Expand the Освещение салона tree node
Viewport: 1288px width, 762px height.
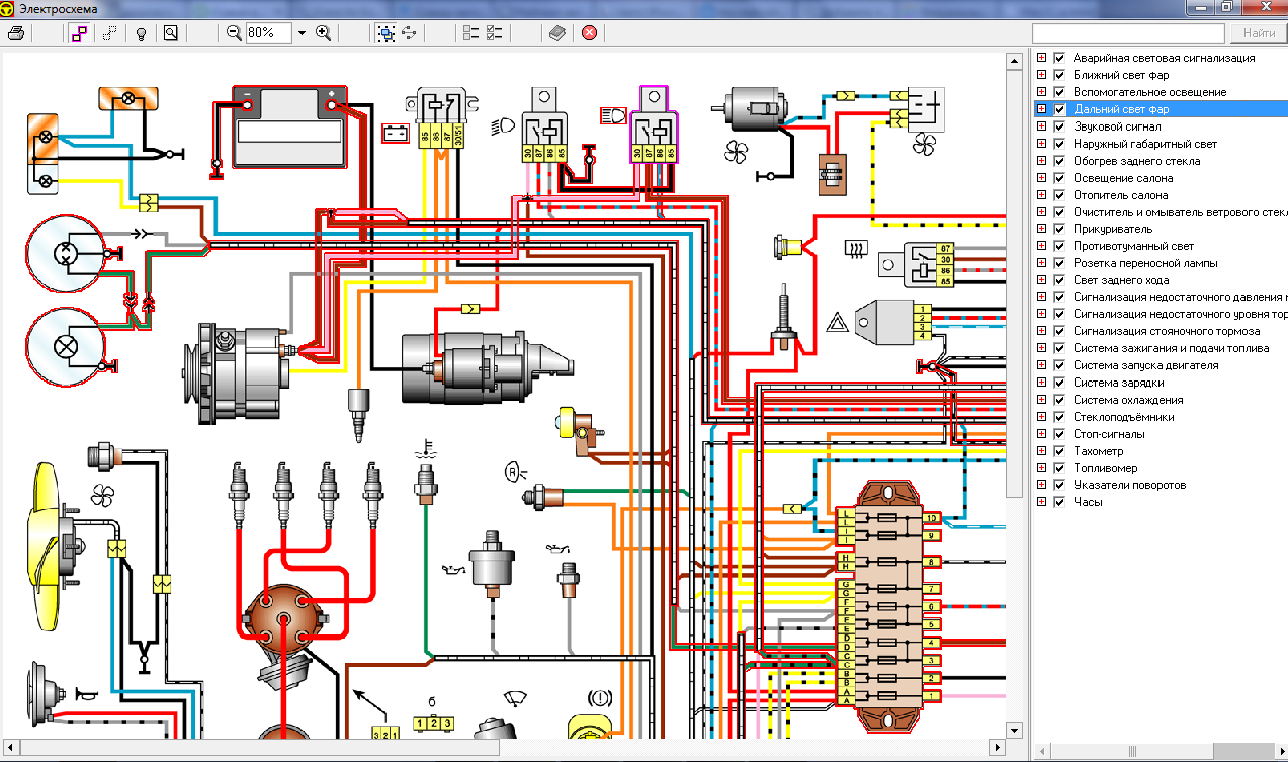point(1041,178)
